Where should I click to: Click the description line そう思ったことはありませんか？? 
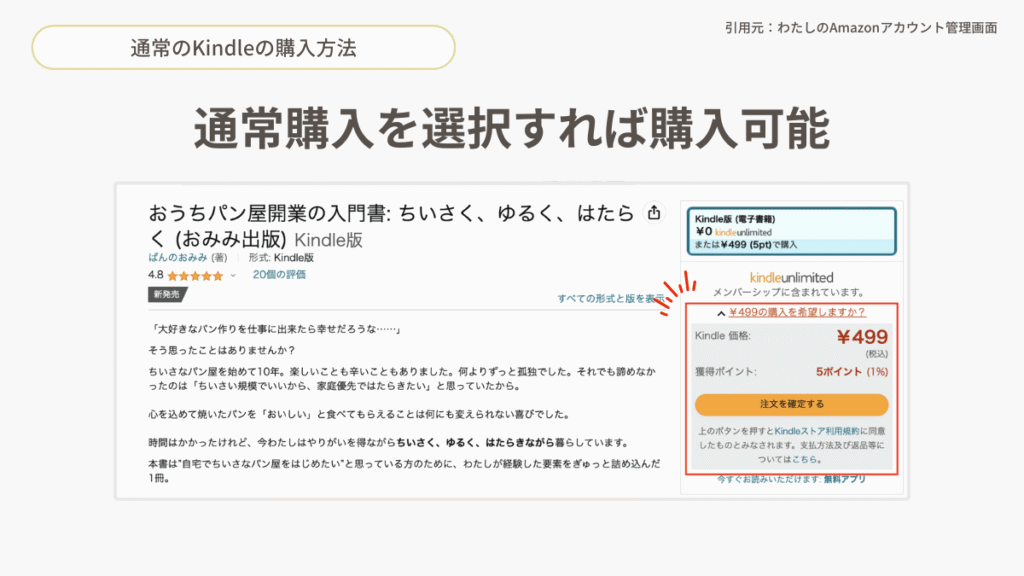tap(222, 350)
